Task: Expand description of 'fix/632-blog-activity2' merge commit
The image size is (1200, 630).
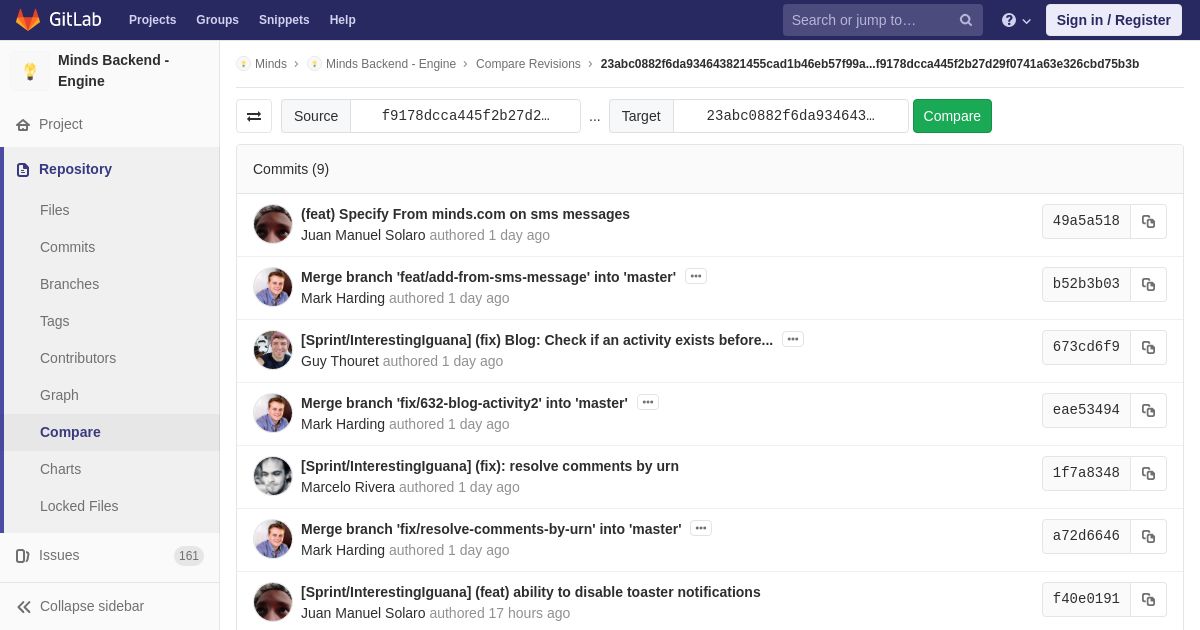Action: 648,402
